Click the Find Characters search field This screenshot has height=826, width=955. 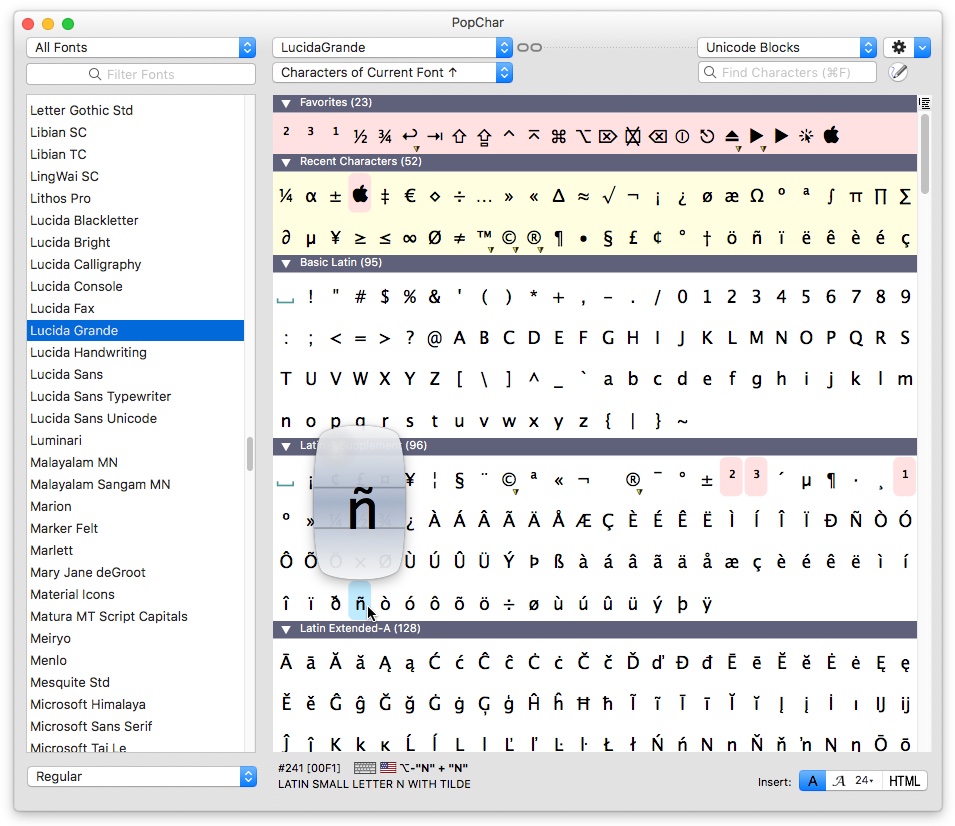788,72
